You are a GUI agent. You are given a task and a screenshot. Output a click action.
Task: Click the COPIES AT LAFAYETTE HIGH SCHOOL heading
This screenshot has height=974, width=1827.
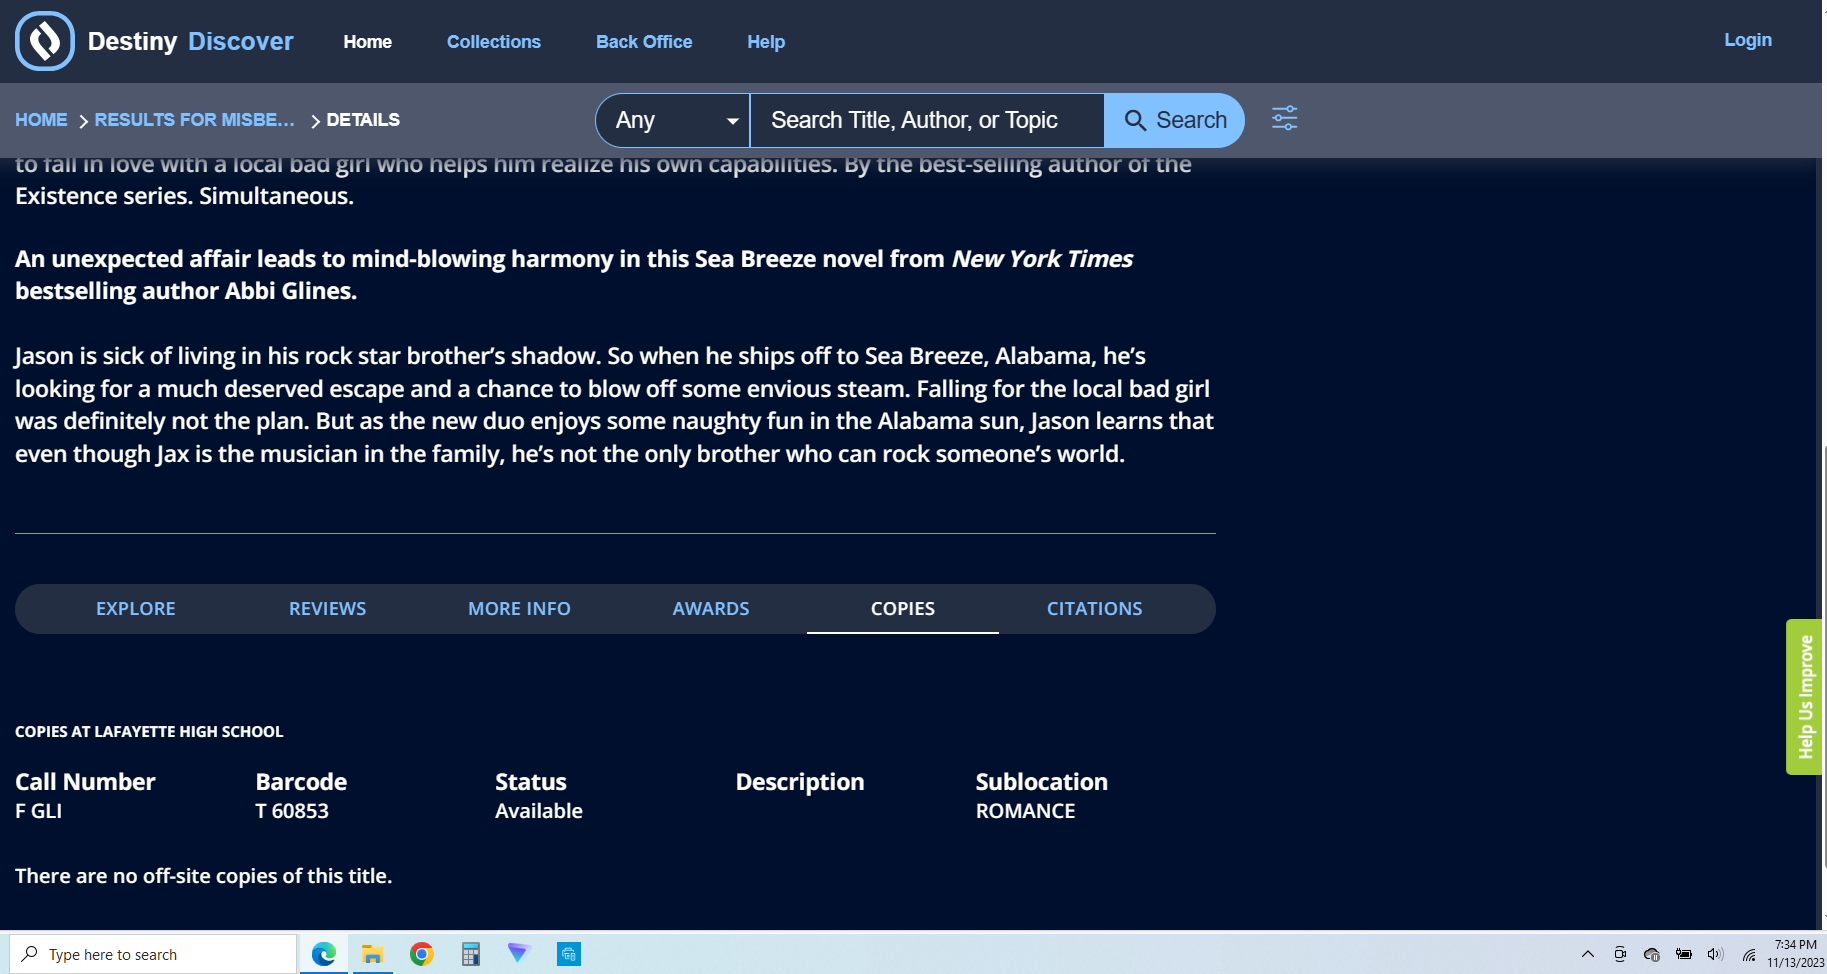(149, 732)
